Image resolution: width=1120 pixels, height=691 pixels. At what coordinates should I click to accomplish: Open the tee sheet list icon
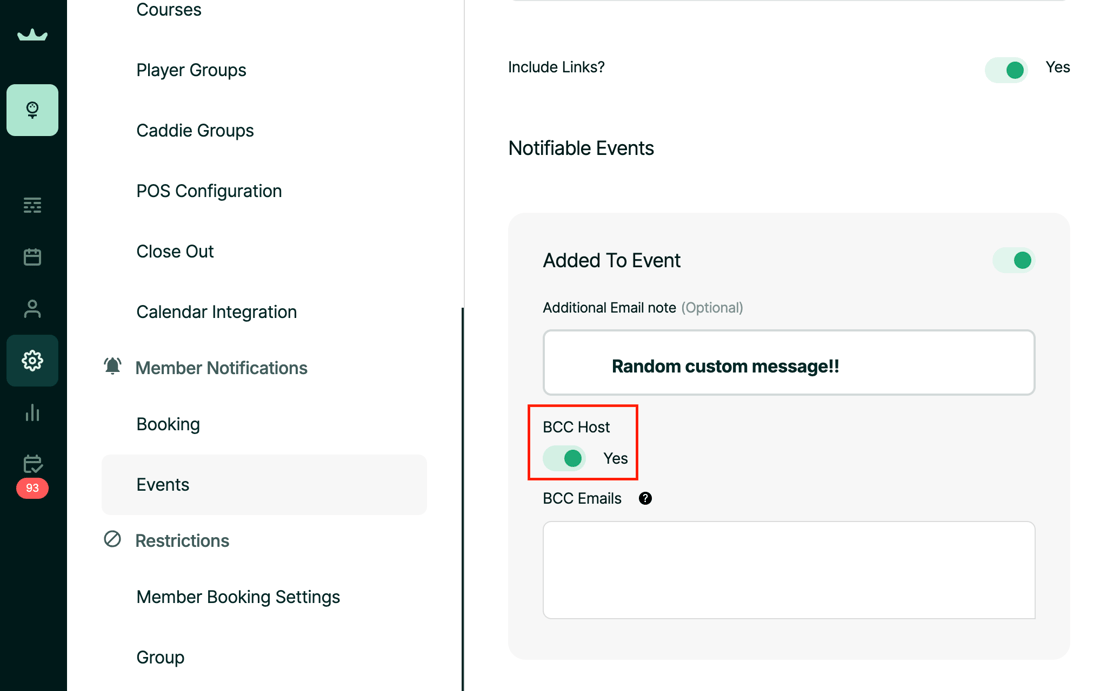(x=32, y=205)
